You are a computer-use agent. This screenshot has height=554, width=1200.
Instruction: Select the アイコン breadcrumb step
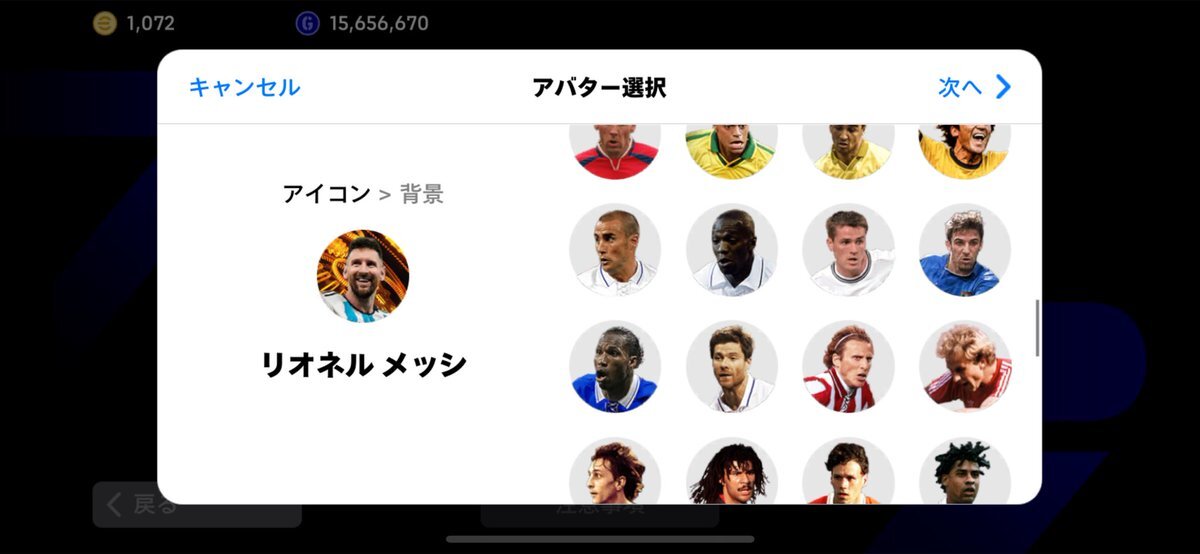tap(326, 194)
